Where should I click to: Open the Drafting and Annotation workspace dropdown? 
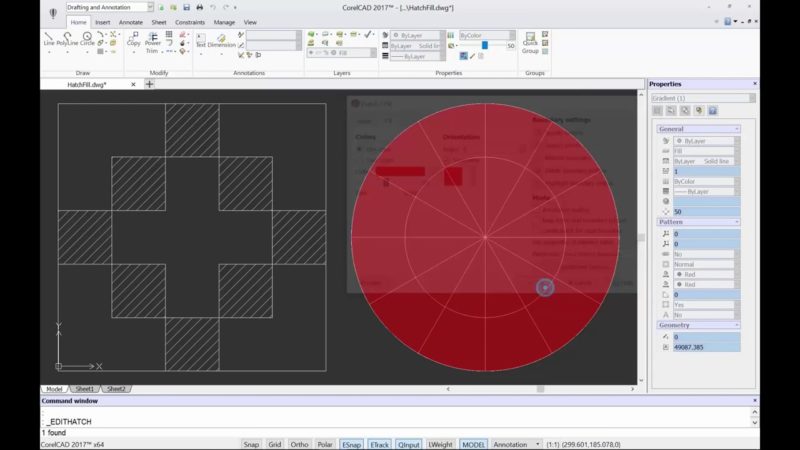point(108,7)
